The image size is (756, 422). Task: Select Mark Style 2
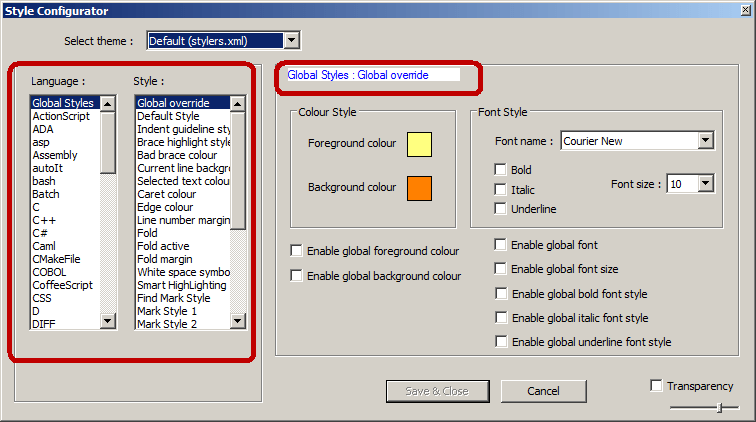point(183,324)
